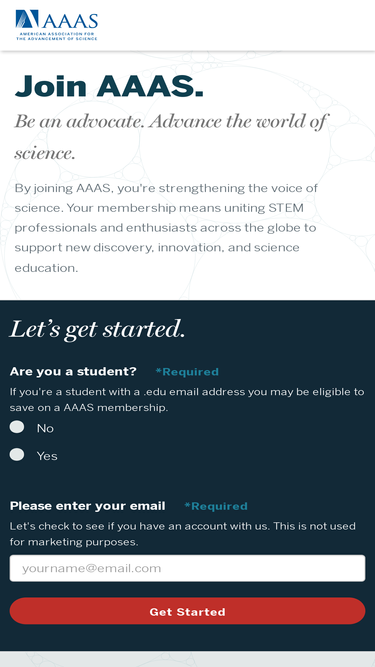375x667 pixels.
Task: Click the red Get Started button
Action: click(x=188, y=611)
